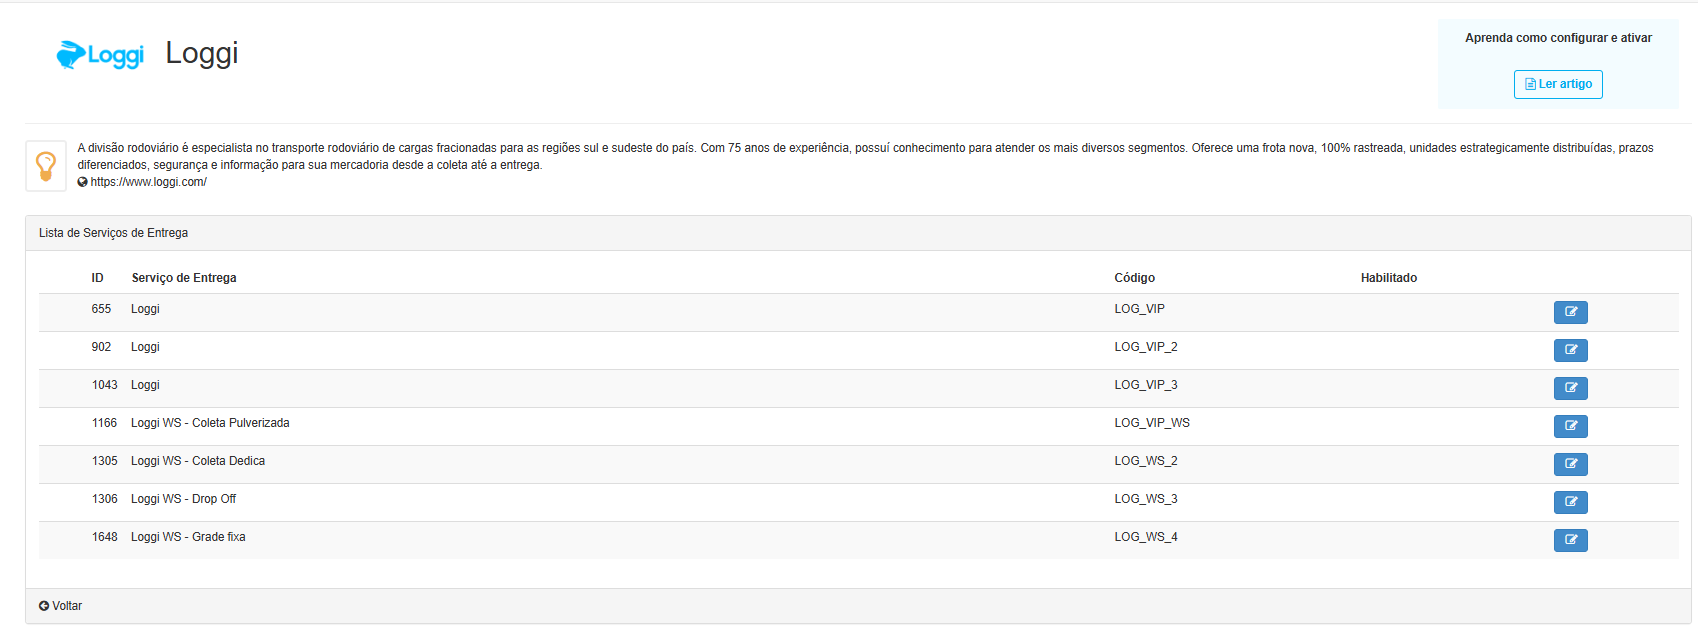
Task: Edit the LOG_VIP delivery service
Action: [1570, 312]
